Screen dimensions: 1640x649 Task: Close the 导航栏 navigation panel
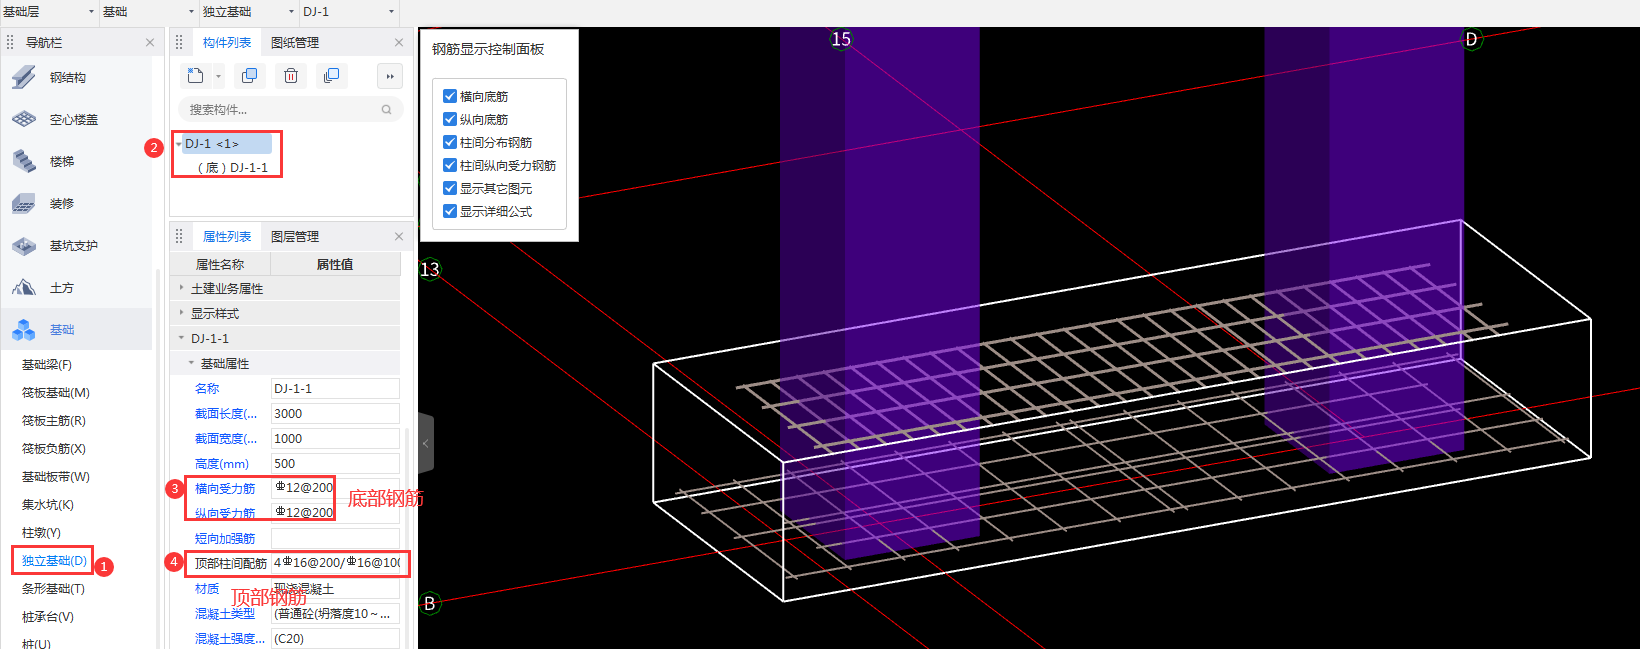[150, 42]
